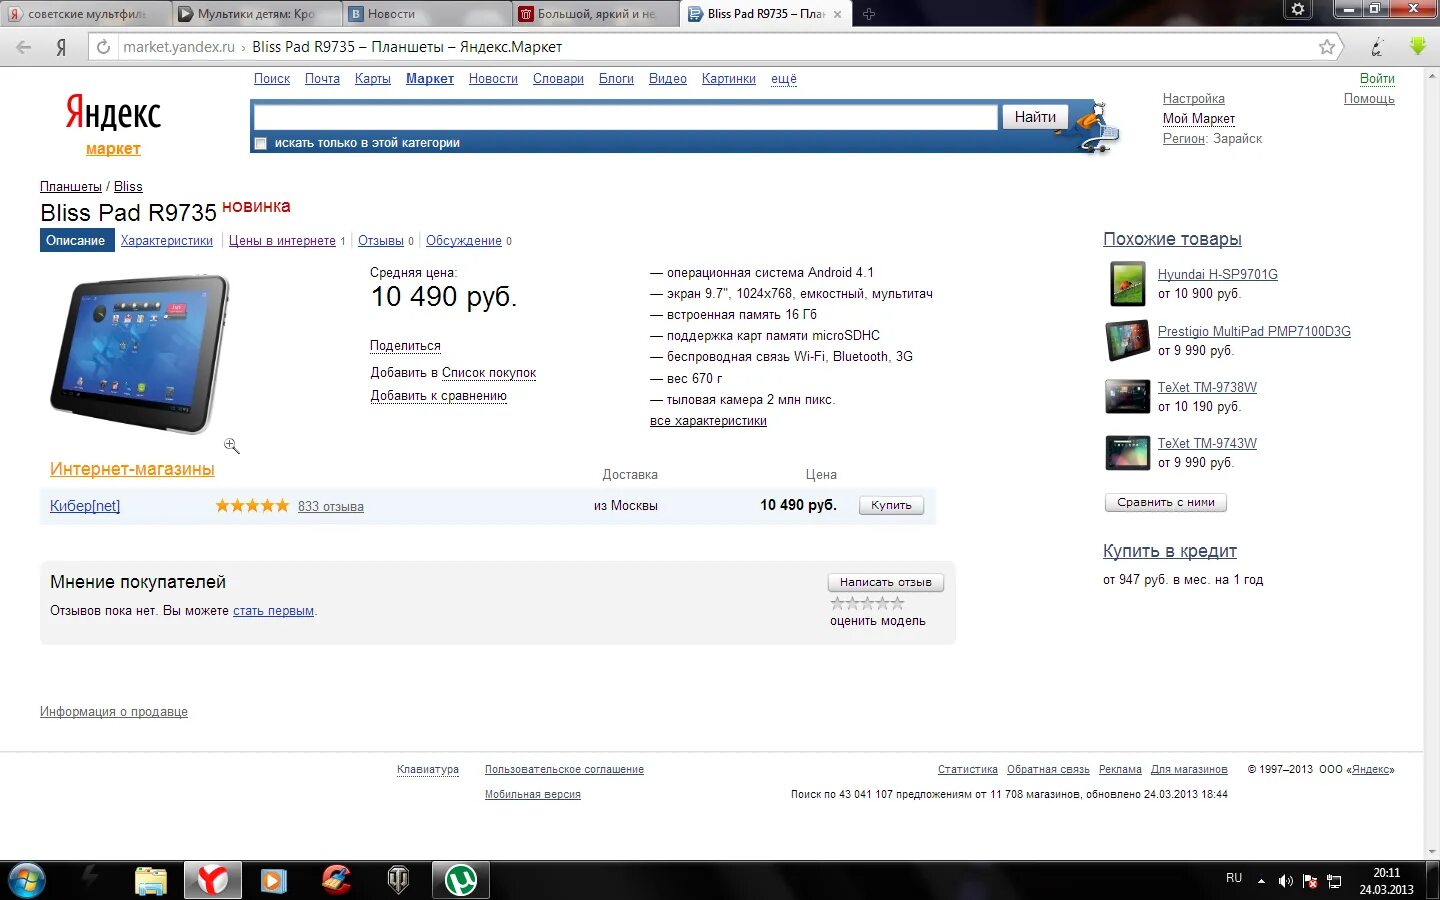Click the Hyundai H-SP9701G thumbnail
Screen dimensions: 1440x900
(x=1128, y=284)
